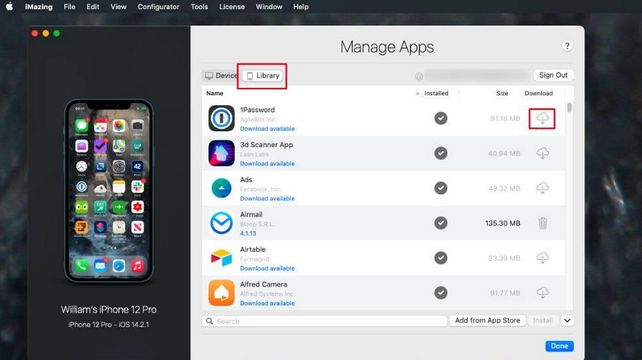Screen dimensions: 642x360
Task: Click the Sign Out button
Action: coord(553,75)
